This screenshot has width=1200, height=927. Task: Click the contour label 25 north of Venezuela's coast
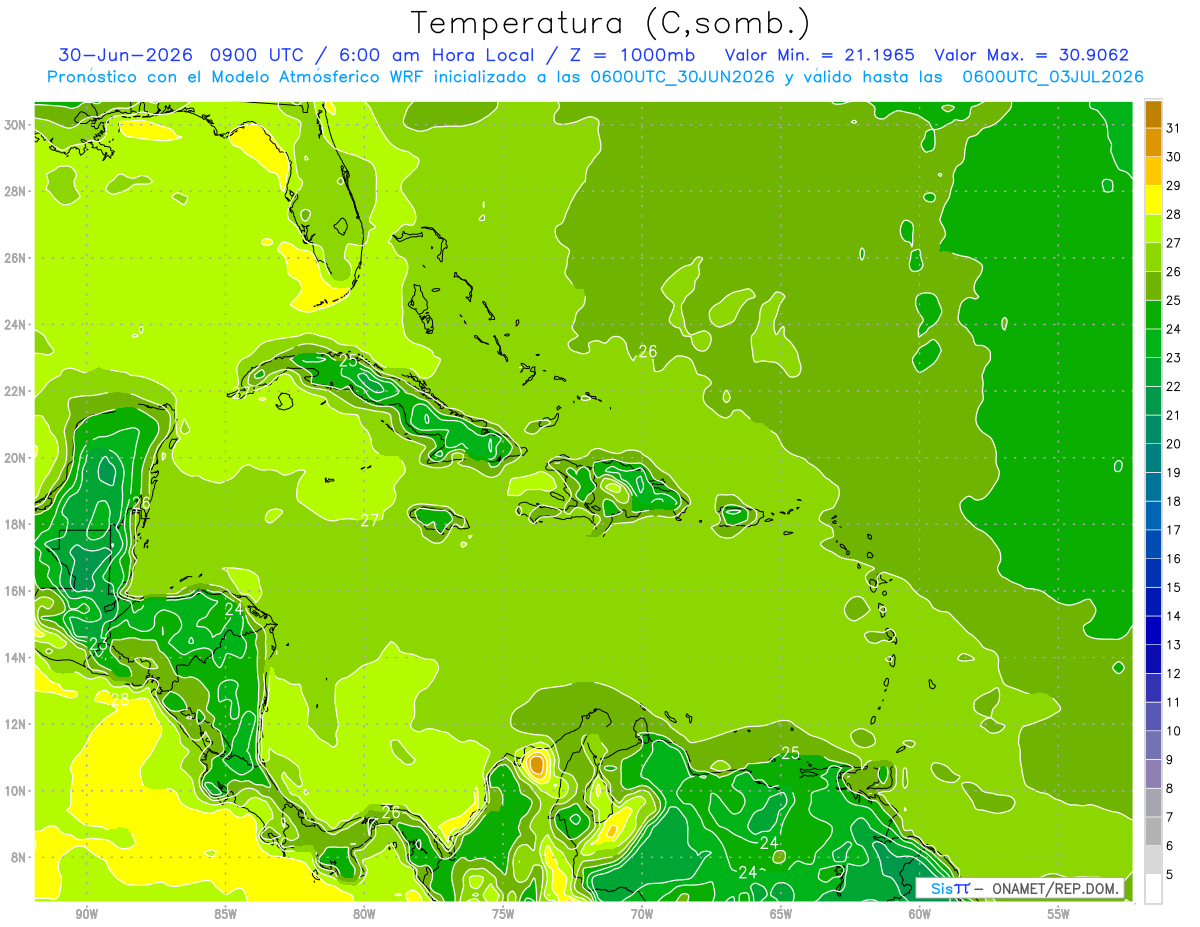pyautogui.click(x=790, y=752)
